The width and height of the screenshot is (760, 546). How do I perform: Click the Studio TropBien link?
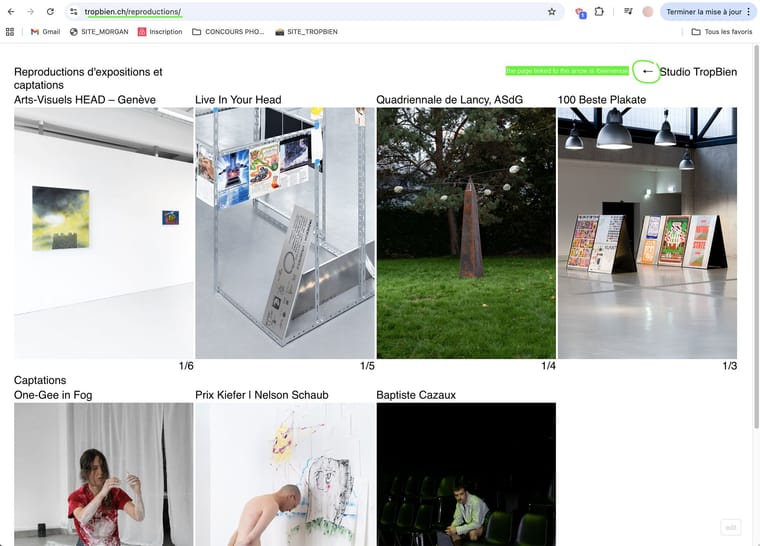click(698, 72)
